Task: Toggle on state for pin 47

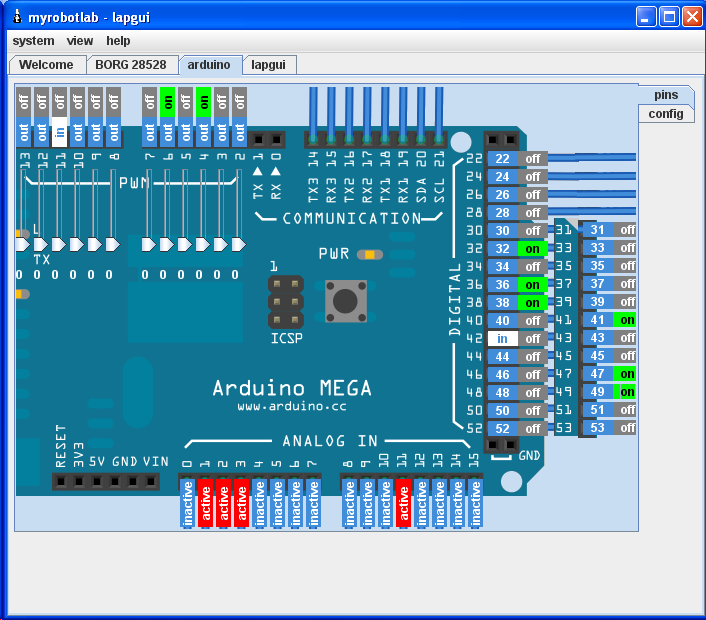Action: (x=625, y=374)
